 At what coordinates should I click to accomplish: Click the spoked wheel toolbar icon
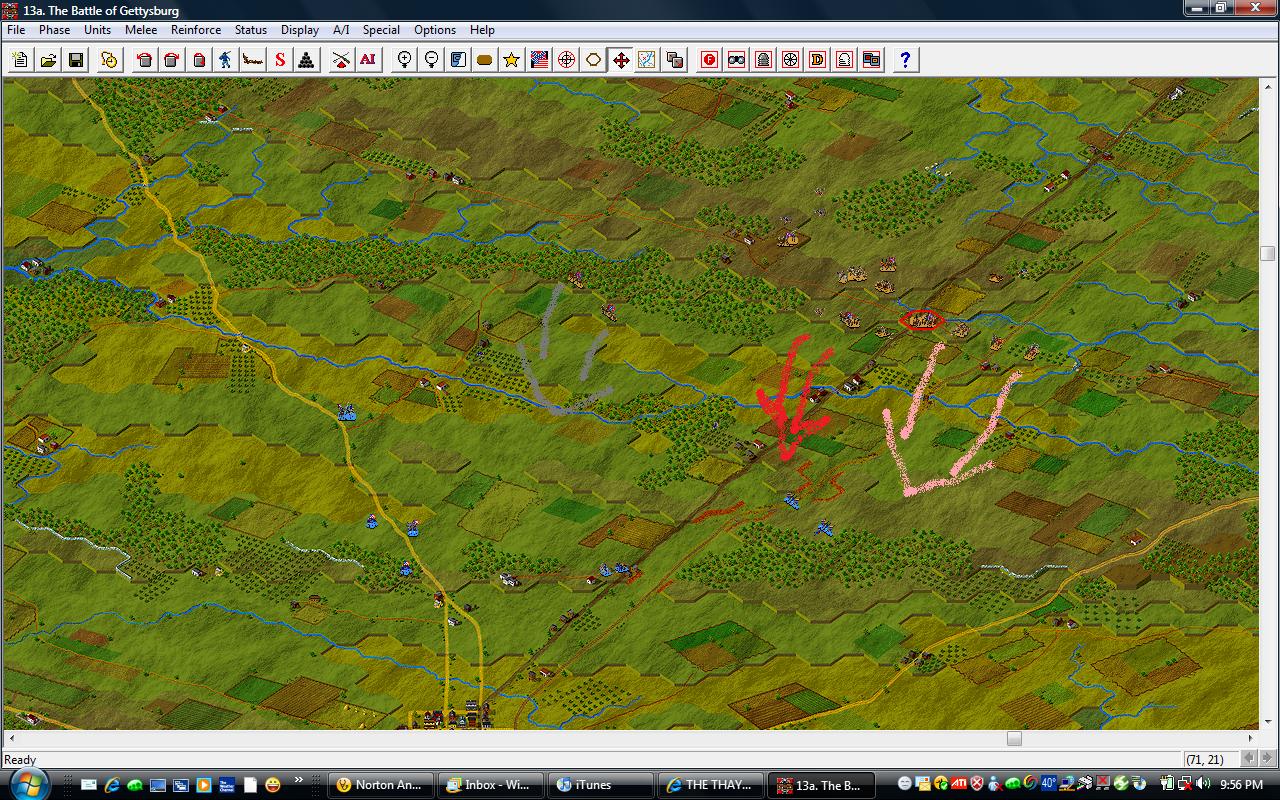click(791, 60)
